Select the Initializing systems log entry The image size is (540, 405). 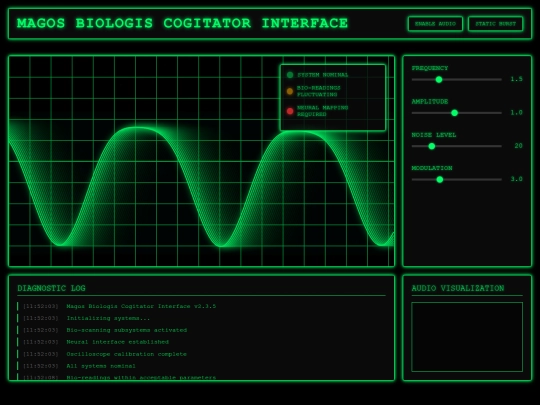coord(201,318)
